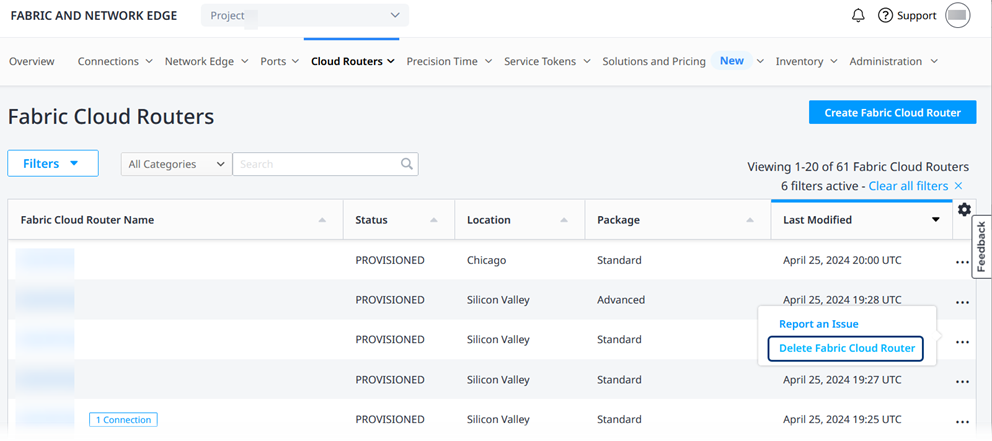Select Report an Issue from menu
The image size is (992, 441).
(x=819, y=324)
